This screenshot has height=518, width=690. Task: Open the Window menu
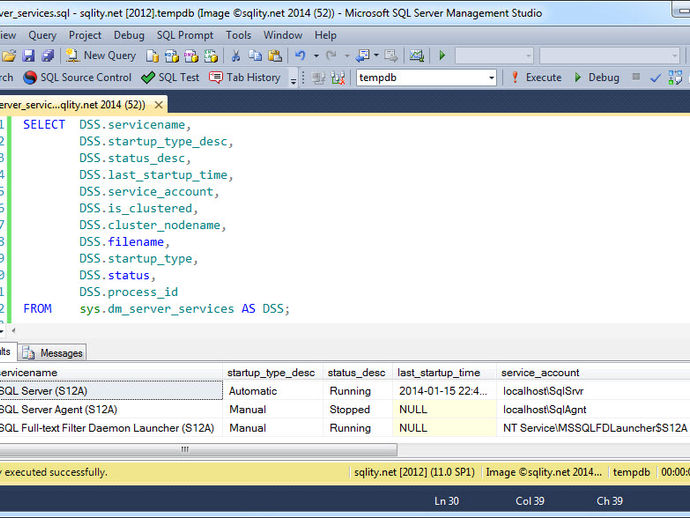tap(283, 35)
